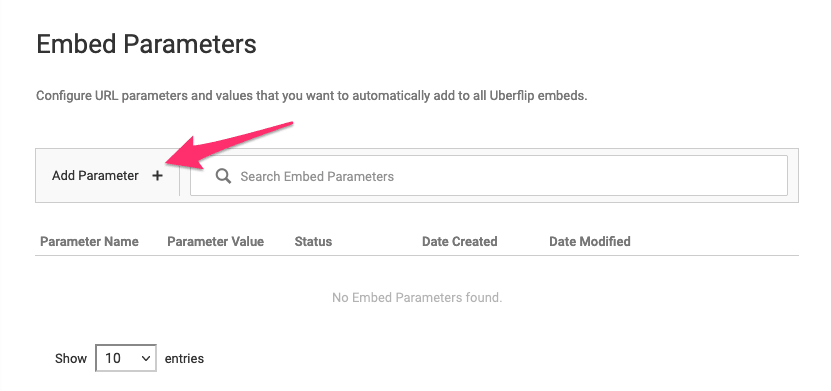Click the 'No Embed Parameters found.' message

pos(417,298)
